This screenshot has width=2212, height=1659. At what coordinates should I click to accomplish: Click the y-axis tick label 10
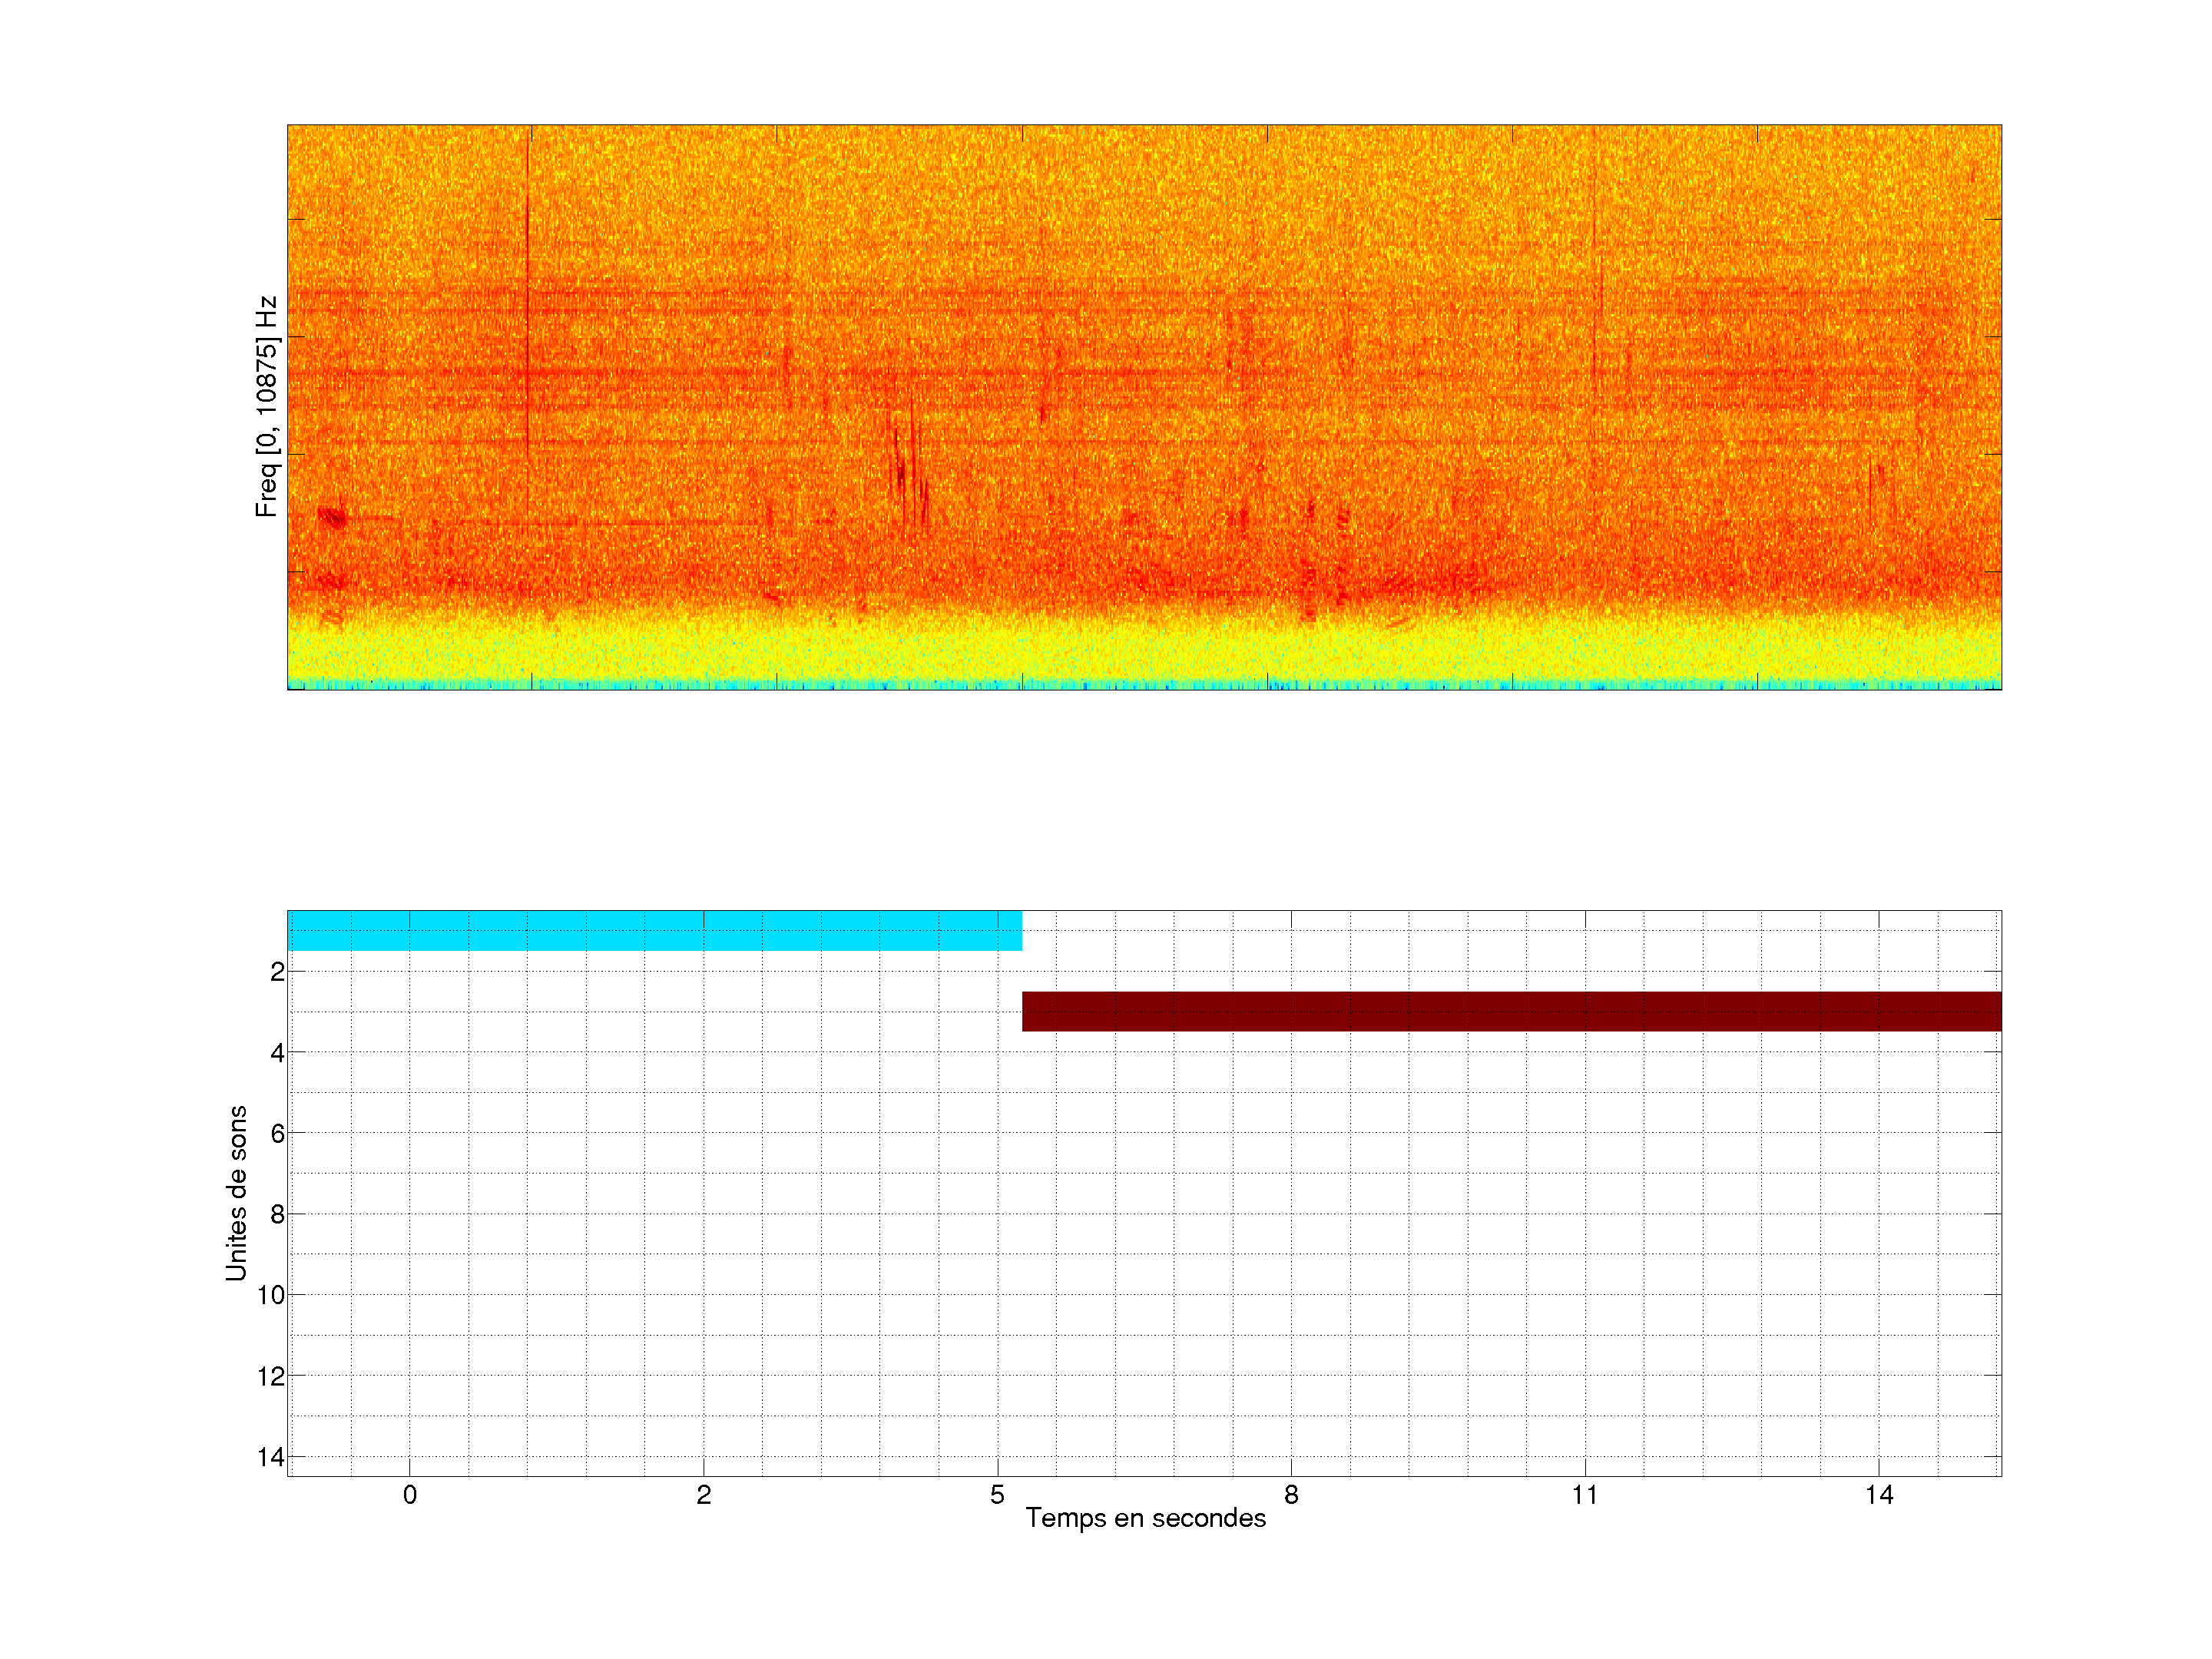[271, 1295]
